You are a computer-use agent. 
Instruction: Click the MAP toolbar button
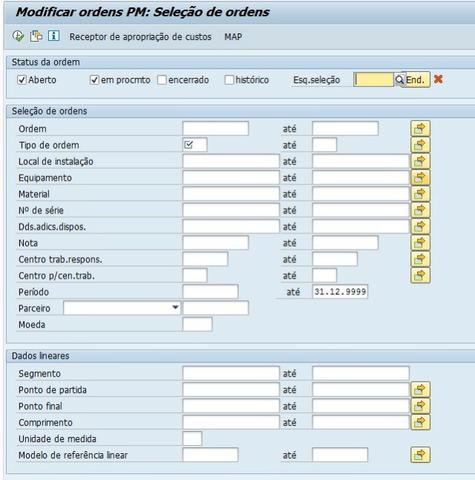[233, 36]
